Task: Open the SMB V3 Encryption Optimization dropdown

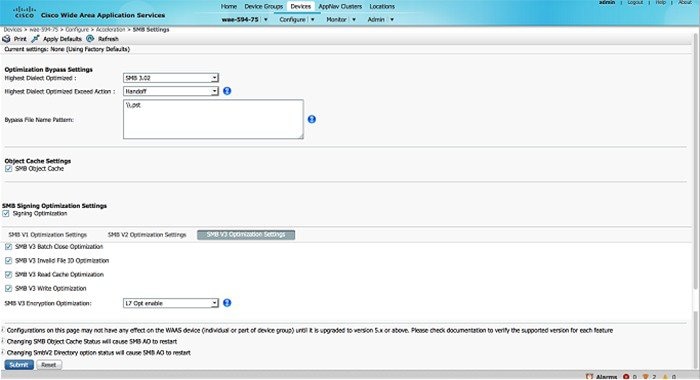Action: pos(171,303)
